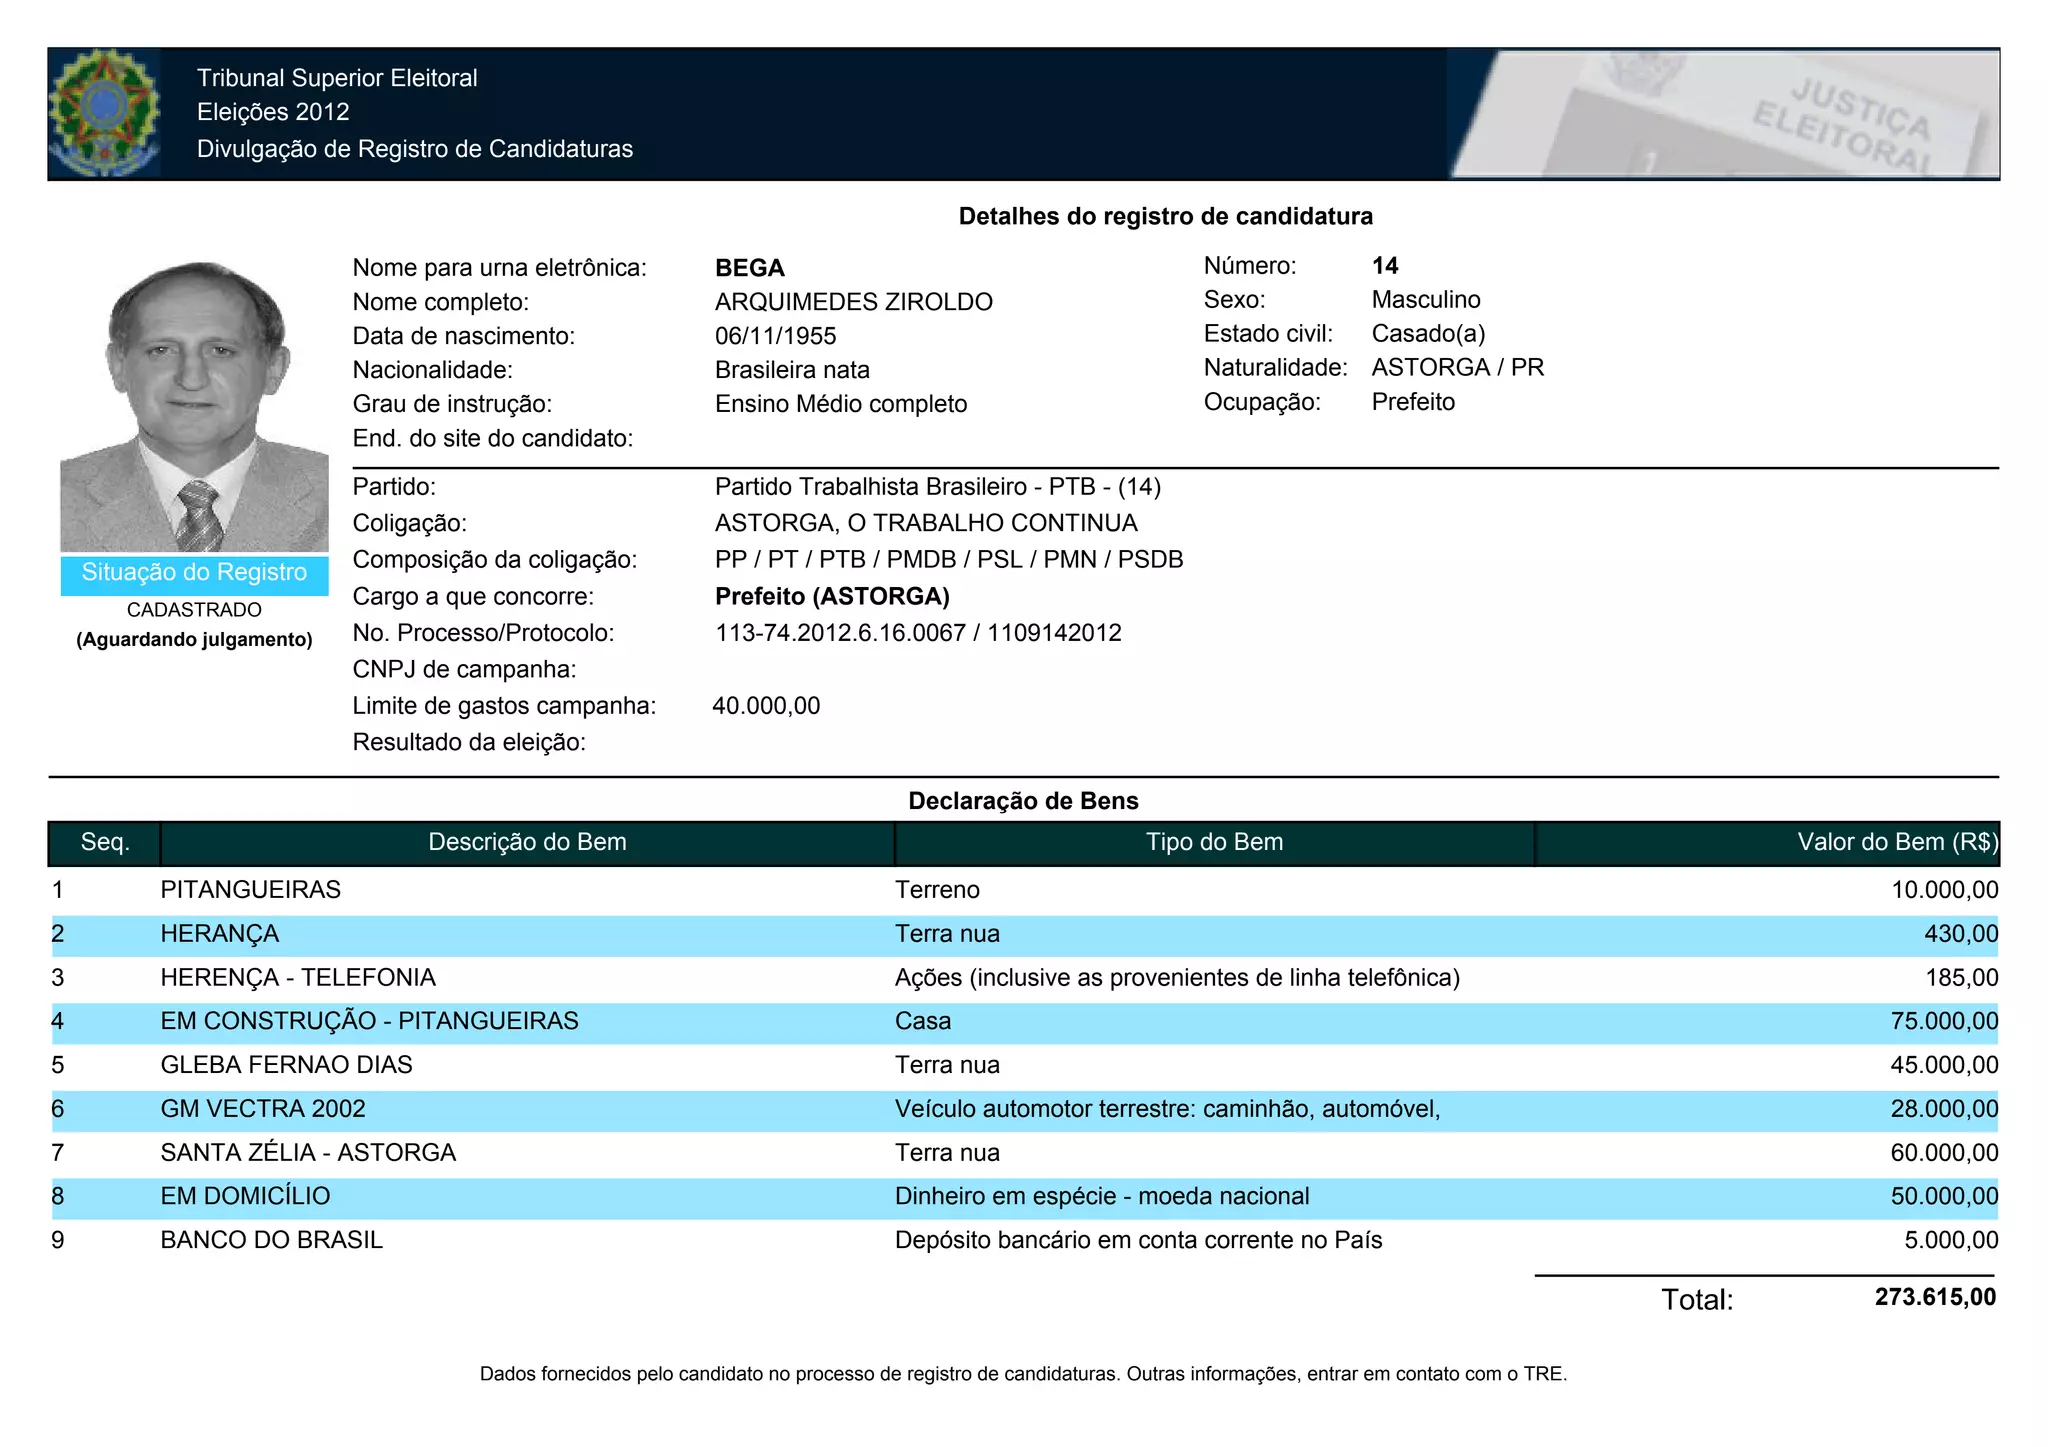Click the candidate name BEGA
The width and height of the screenshot is (2048, 1447).
point(749,268)
